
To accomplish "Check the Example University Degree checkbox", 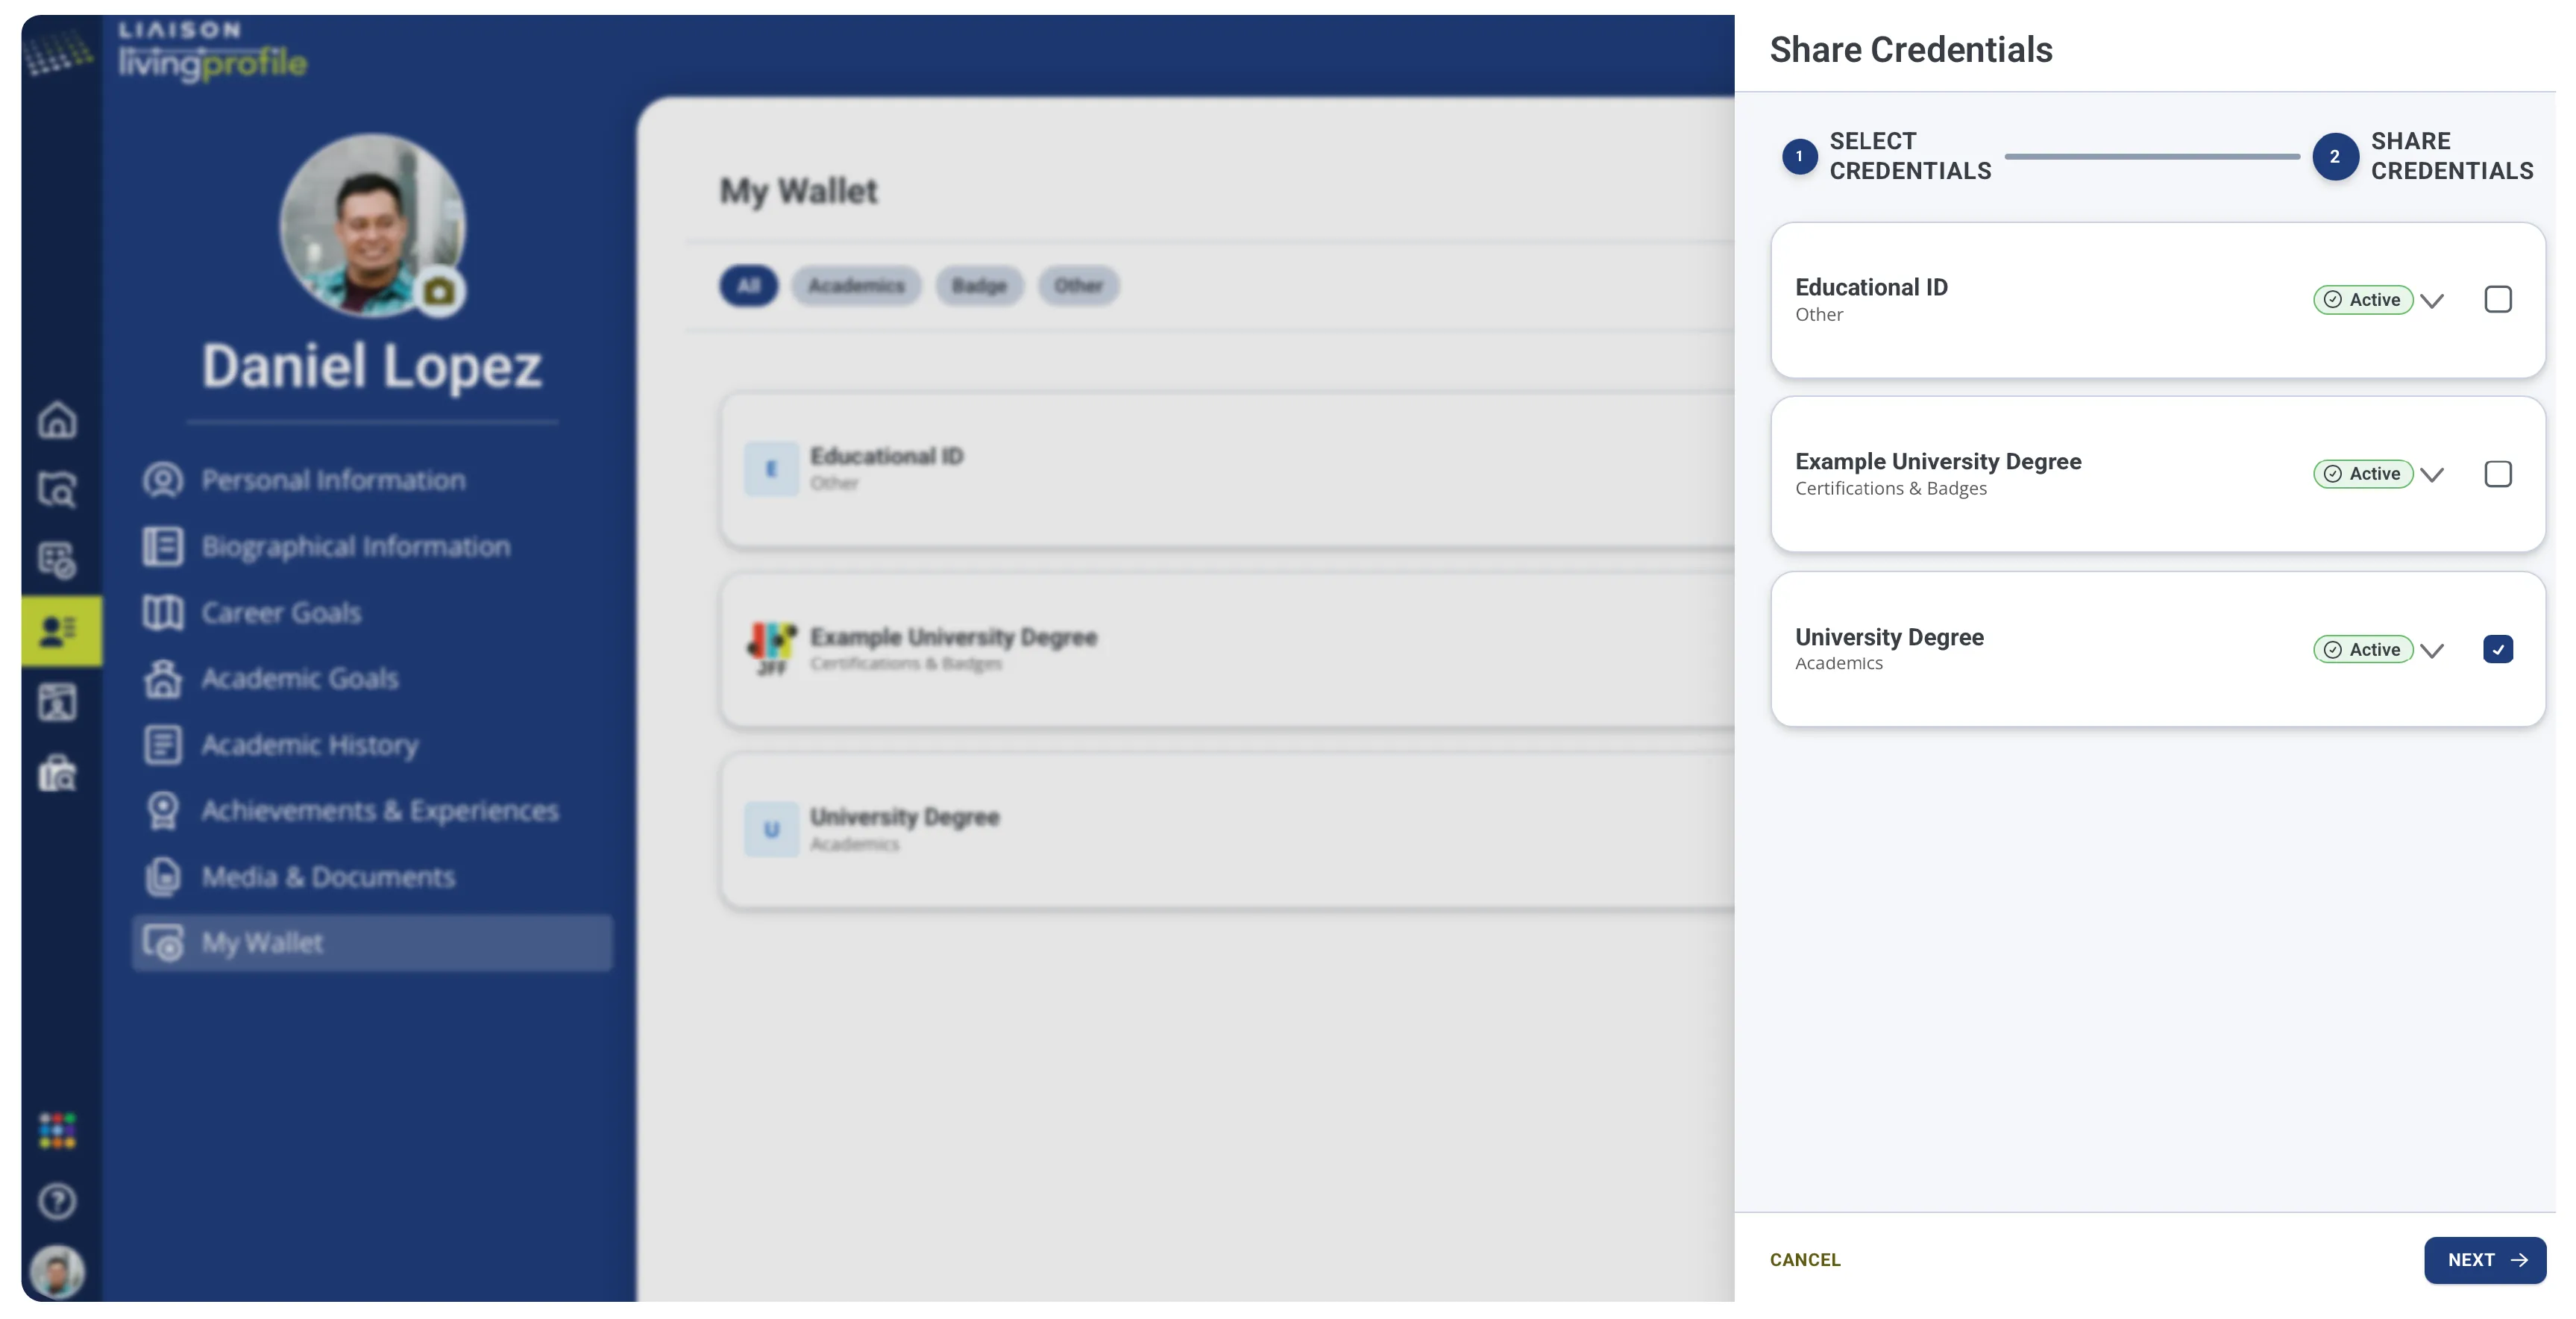I will [x=2498, y=474].
